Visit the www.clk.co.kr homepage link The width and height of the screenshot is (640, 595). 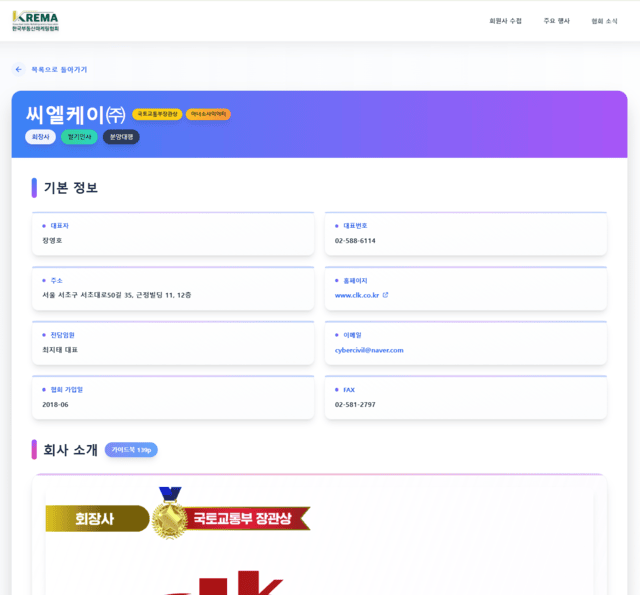pos(357,295)
